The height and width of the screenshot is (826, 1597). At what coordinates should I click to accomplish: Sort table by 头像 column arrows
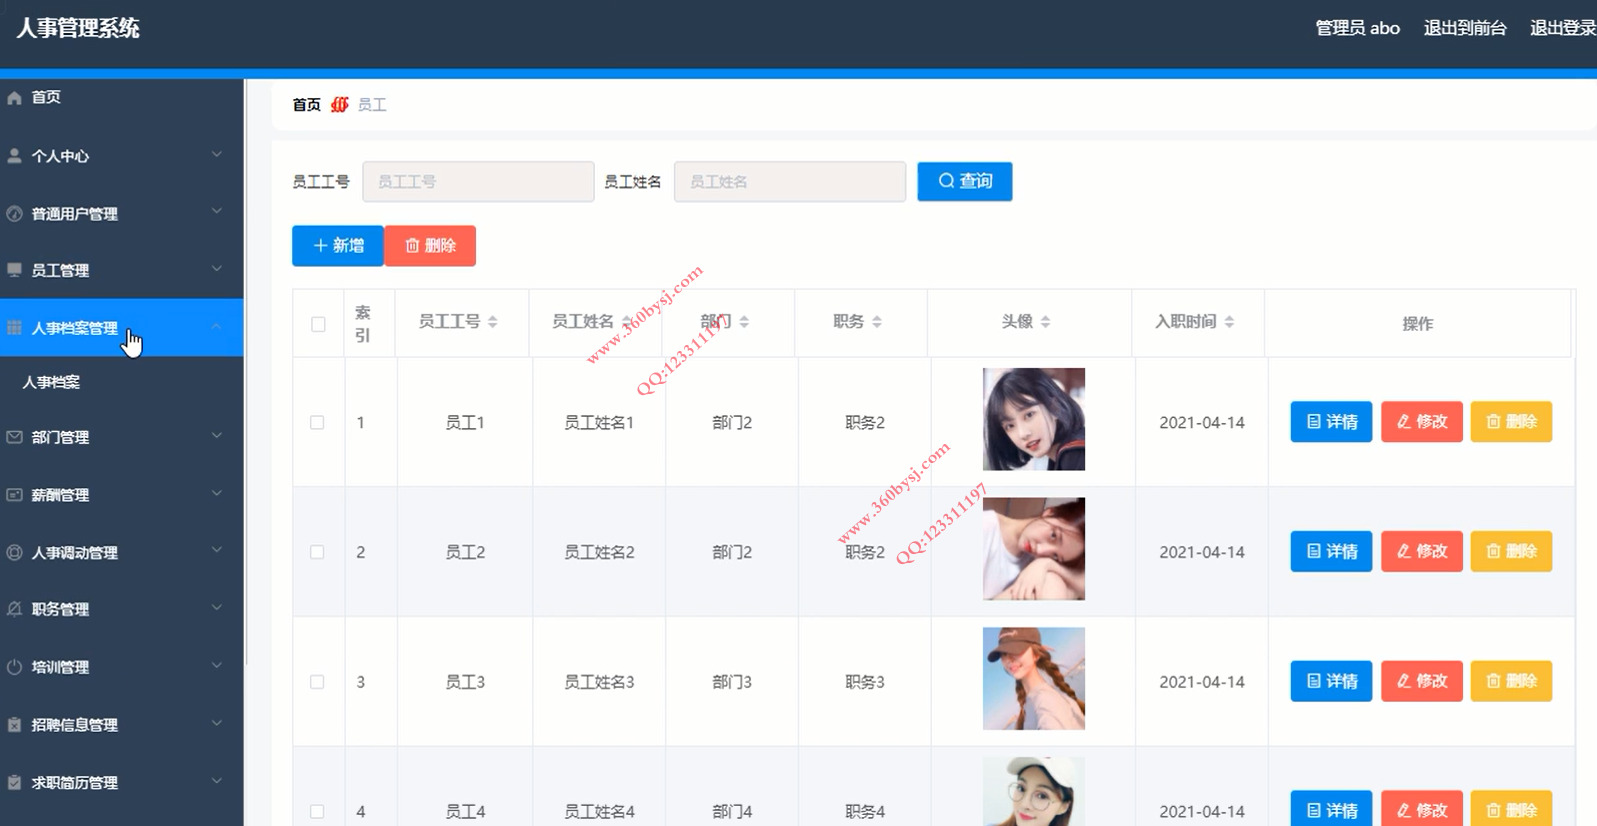pyautogui.click(x=1046, y=322)
